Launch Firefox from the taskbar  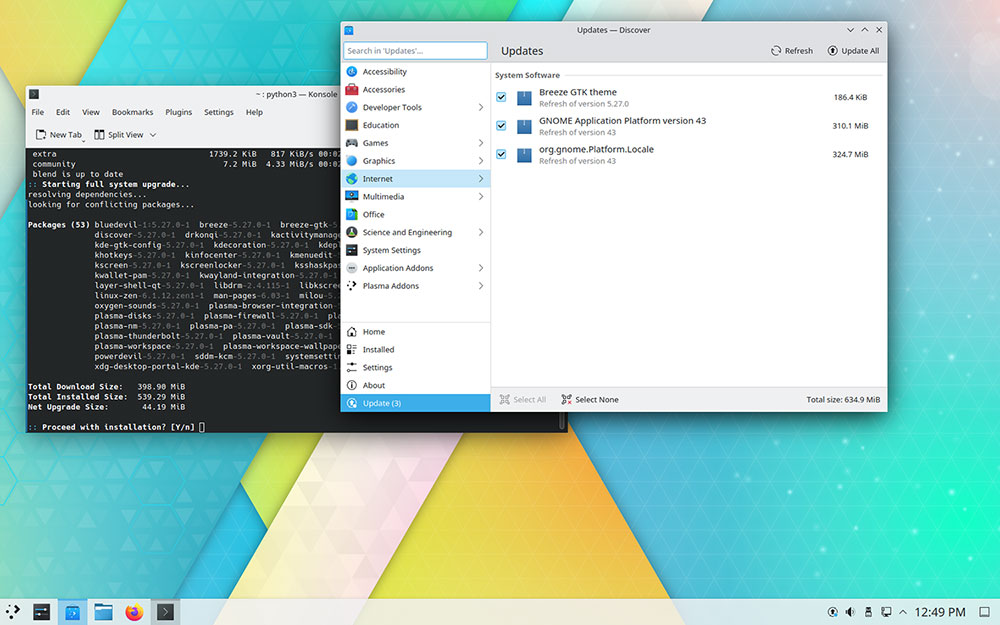134,612
